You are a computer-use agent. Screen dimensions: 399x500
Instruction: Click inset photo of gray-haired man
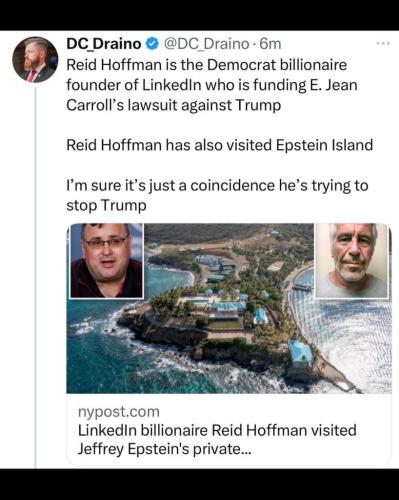[x=352, y=261]
